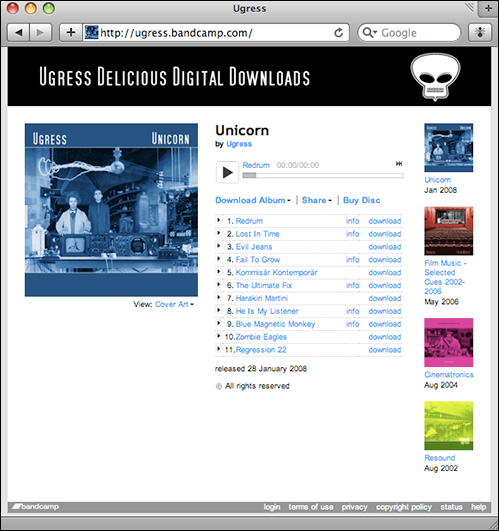The height and width of the screenshot is (531, 499).
Task: Open the Buy Disc link
Action: click(x=362, y=200)
